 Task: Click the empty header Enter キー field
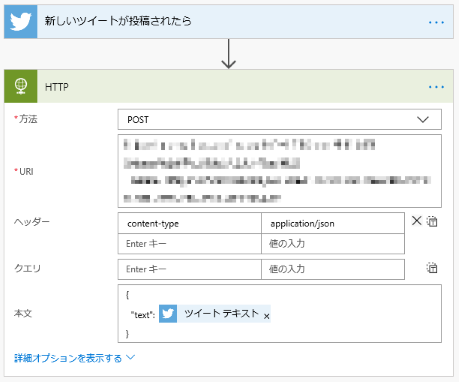click(x=190, y=244)
